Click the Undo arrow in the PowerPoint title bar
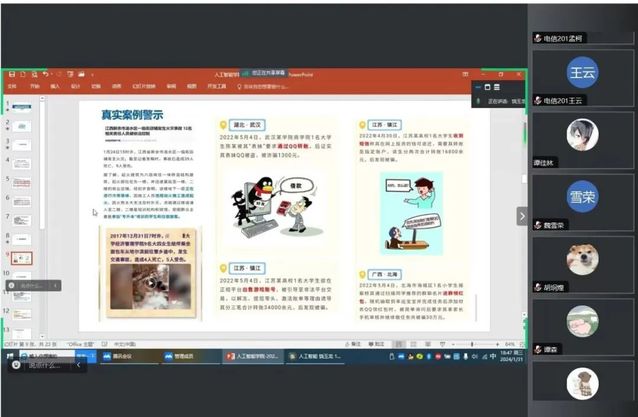Image resolution: width=638 pixels, height=417 pixels. tap(45, 74)
